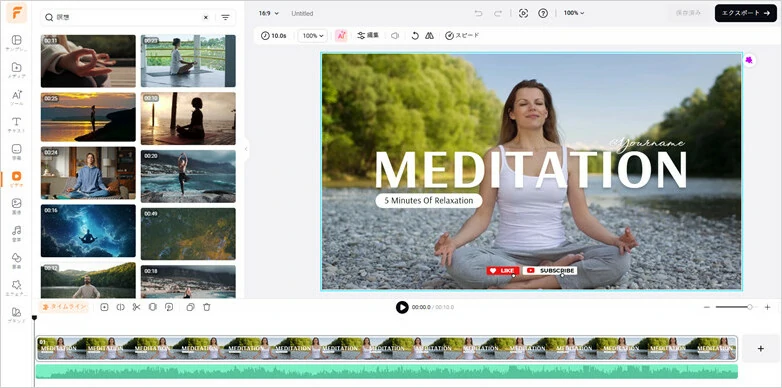This screenshot has height=388, width=782.
Task: Click the Export button
Action: point(746,13)
